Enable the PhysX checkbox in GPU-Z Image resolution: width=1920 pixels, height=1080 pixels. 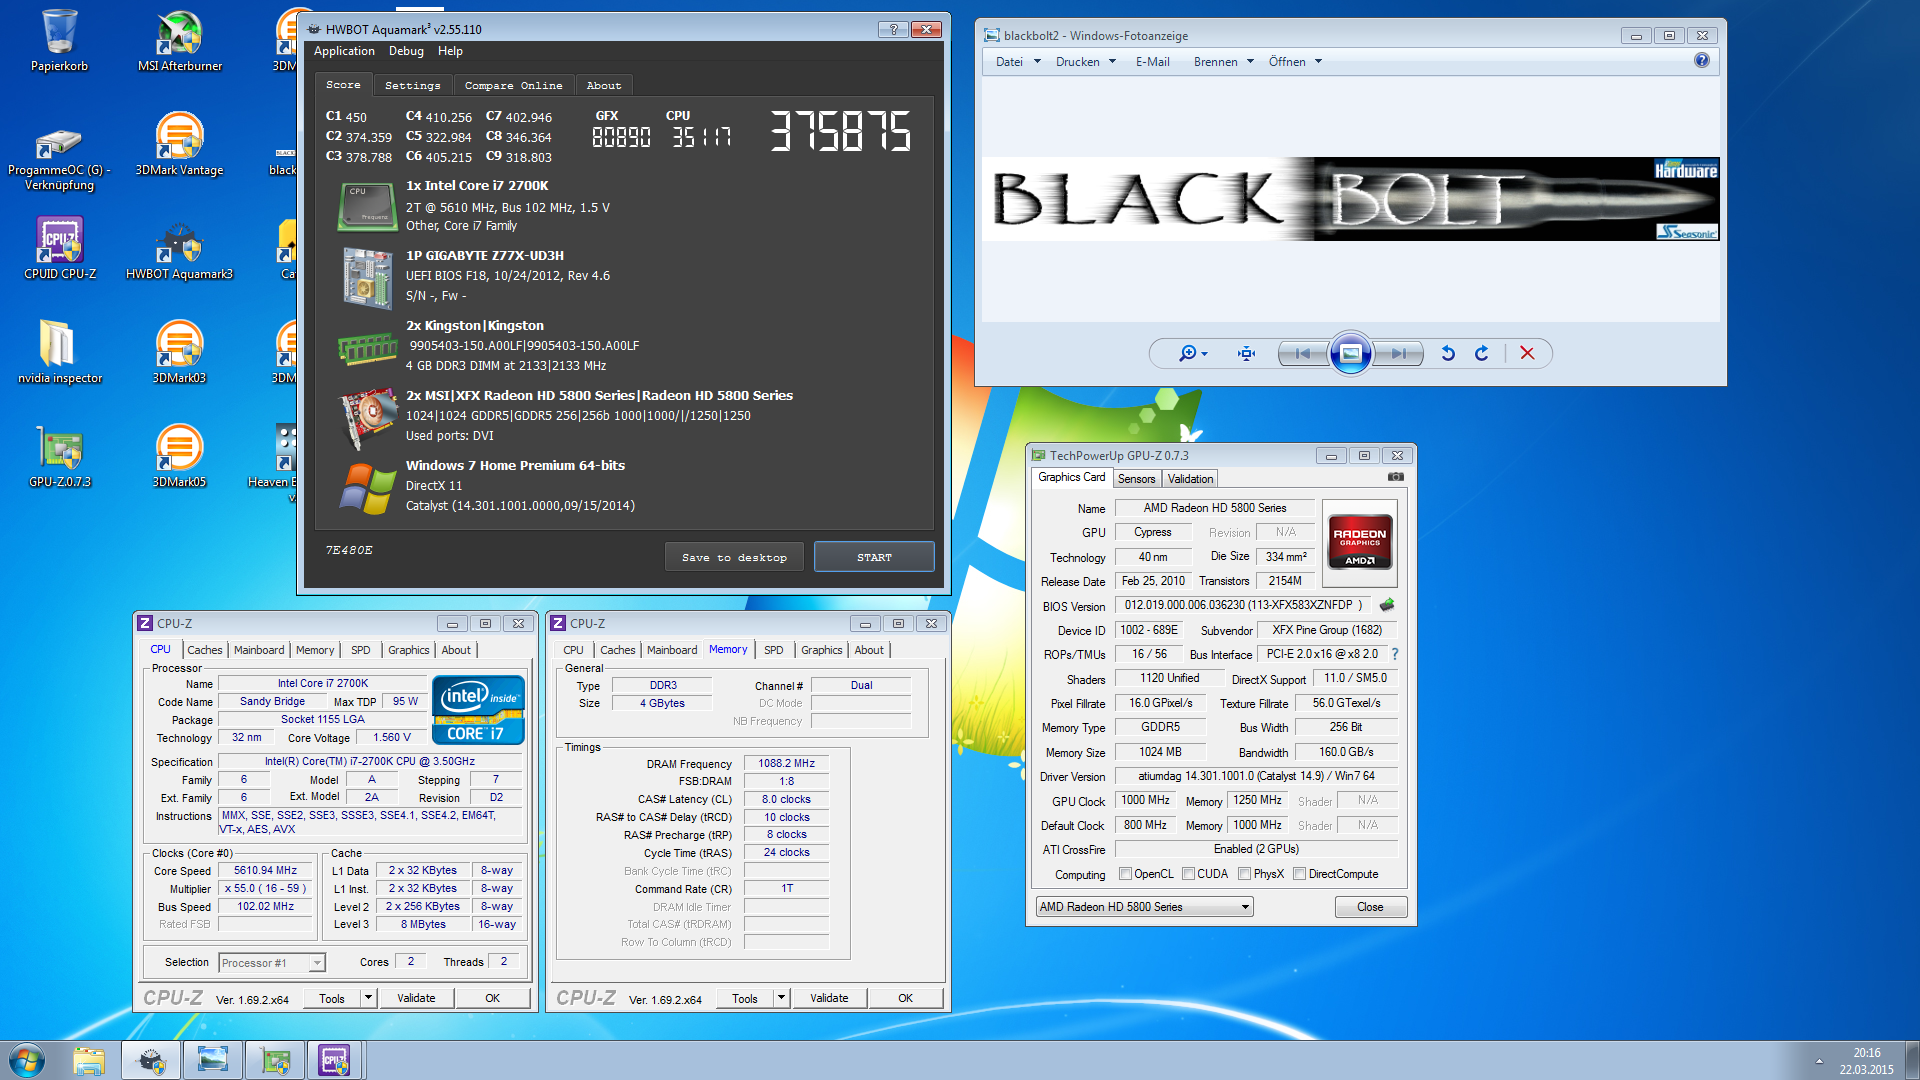coord(1244,874)
